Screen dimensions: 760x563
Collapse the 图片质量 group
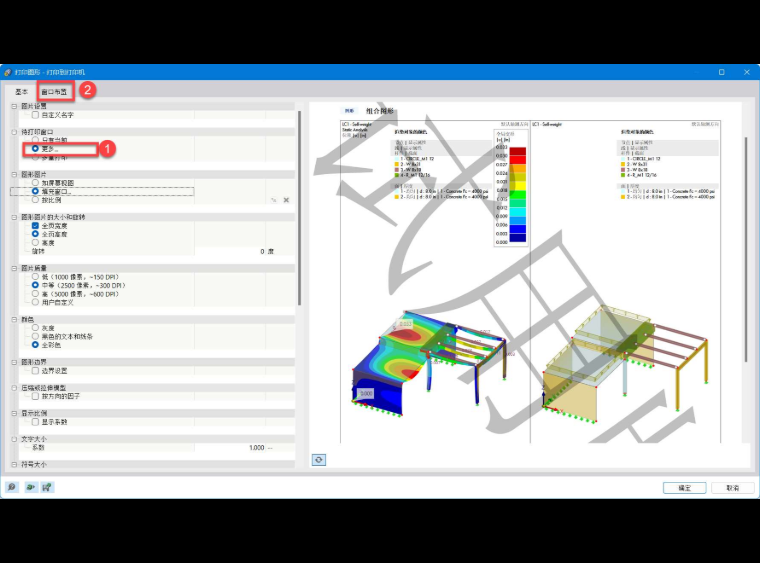pyautogui.click(x=14, y=268)
